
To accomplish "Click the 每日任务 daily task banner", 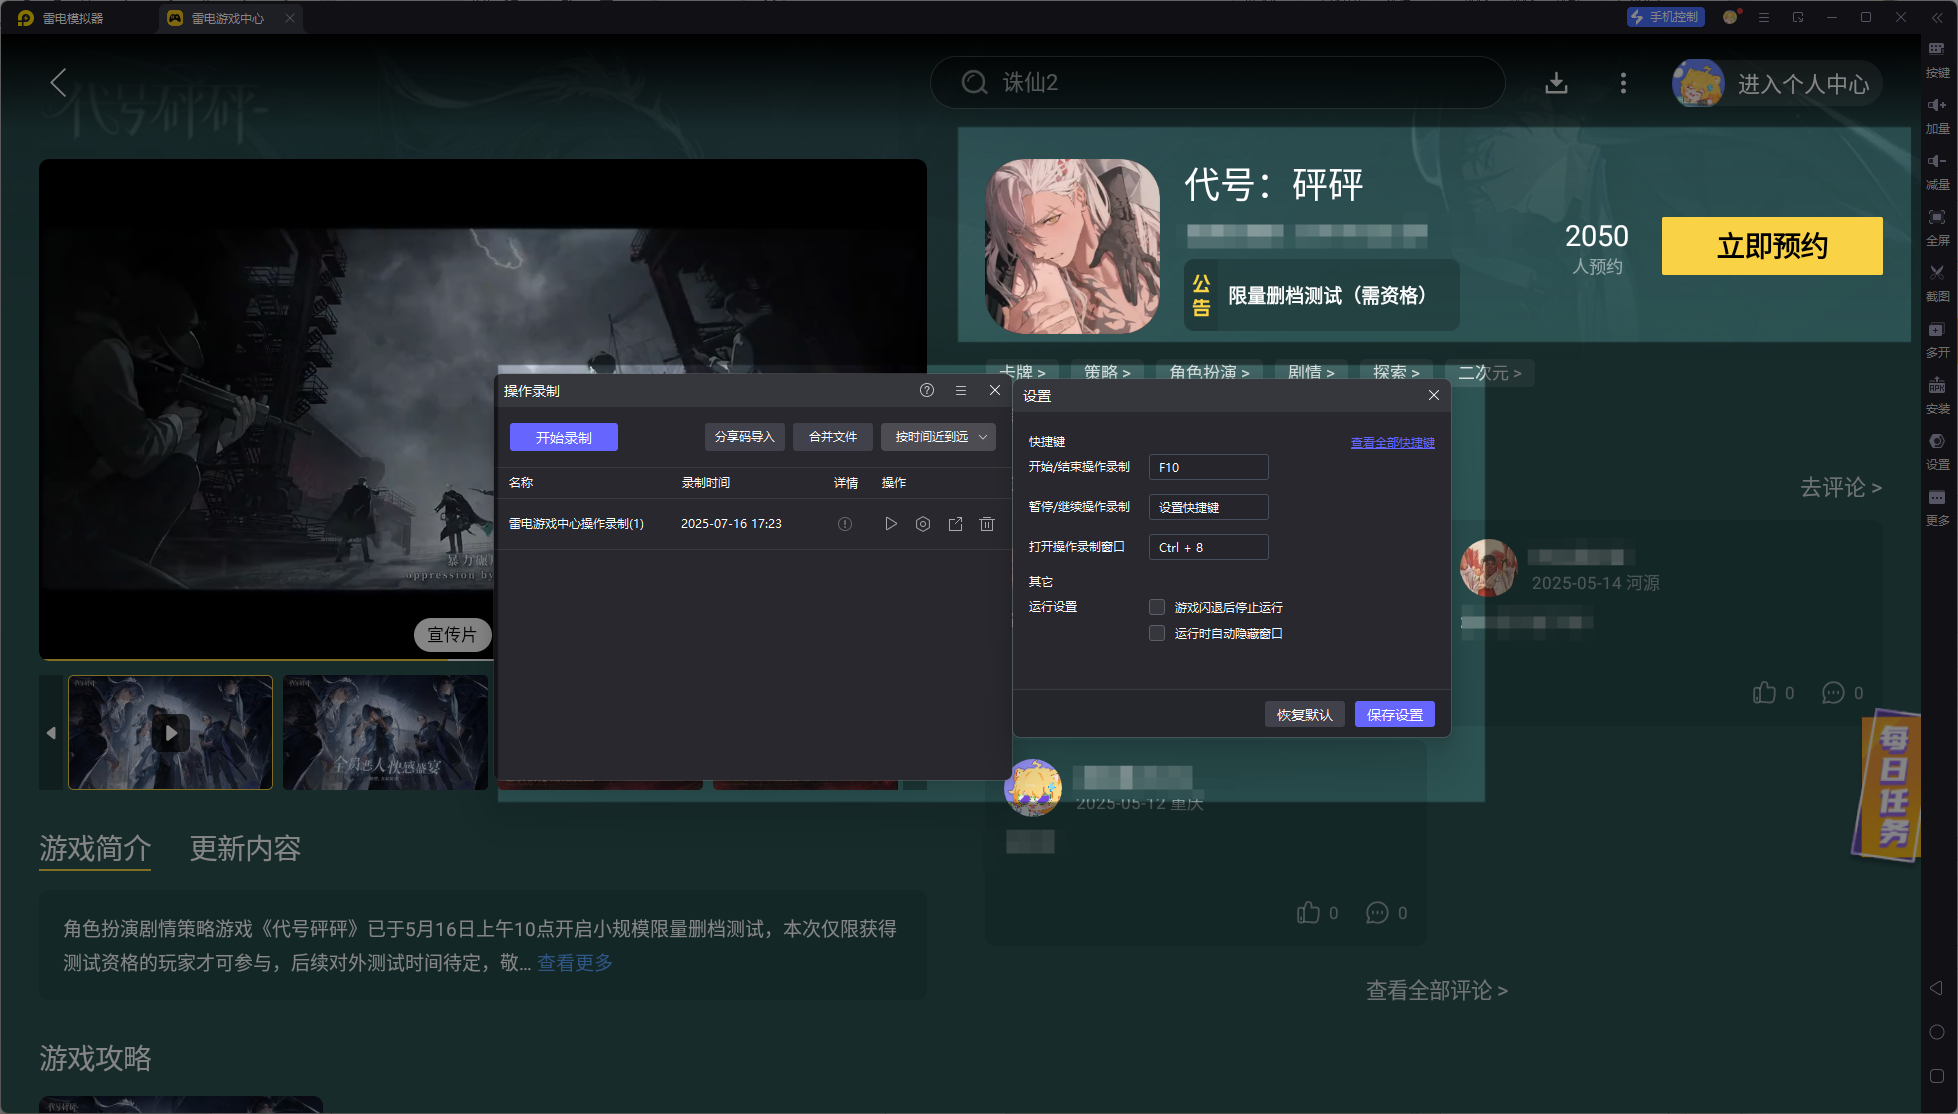I will pos(1889,785).
